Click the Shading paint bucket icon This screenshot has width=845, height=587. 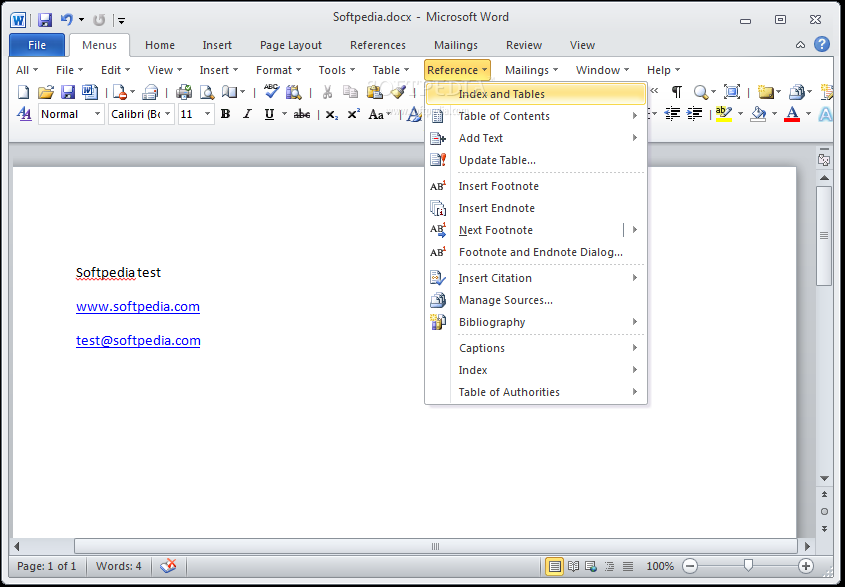[x=759, y=114]
